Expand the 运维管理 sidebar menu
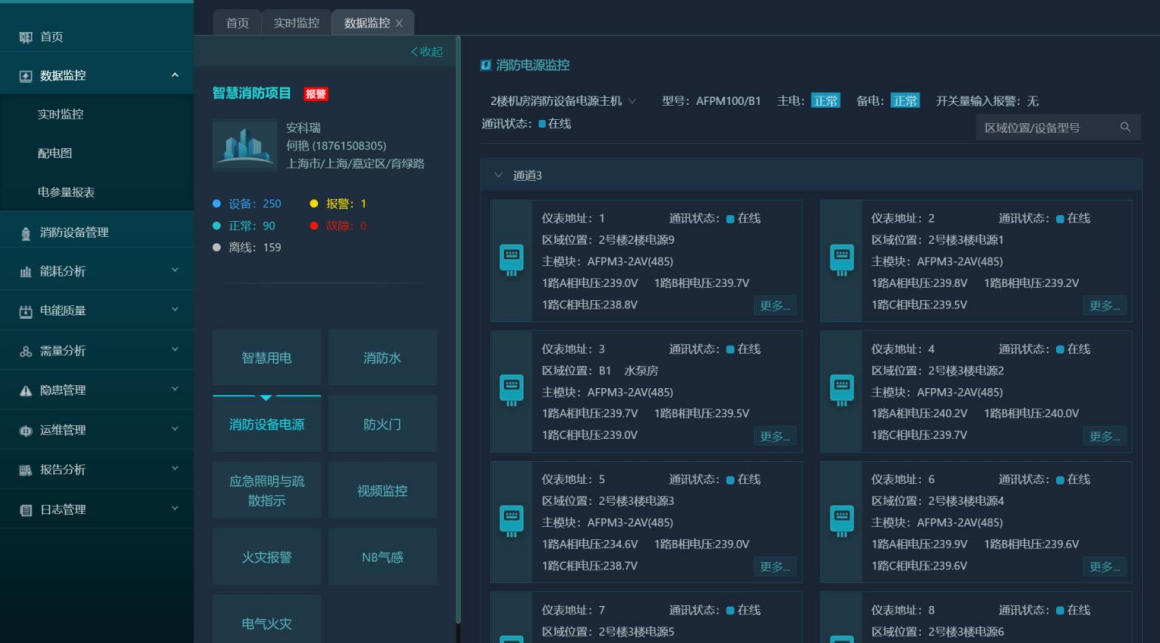This screenshot has width=1160, height=643. (x=175, y=429)
